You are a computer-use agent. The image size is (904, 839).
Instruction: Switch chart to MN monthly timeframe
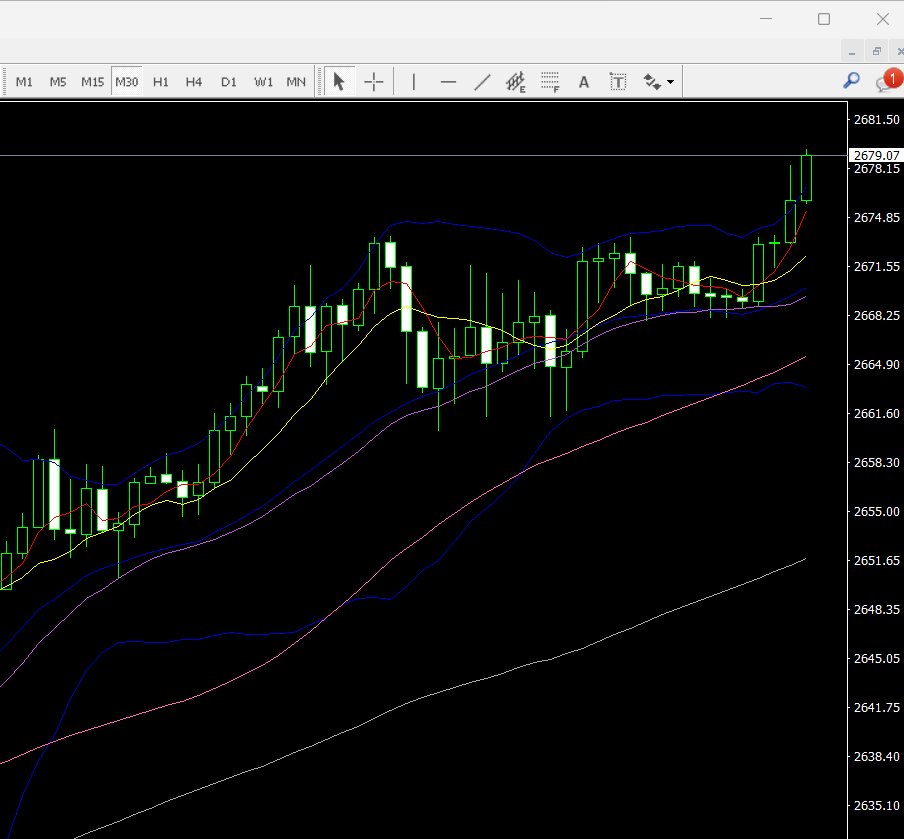pos(296,82)
